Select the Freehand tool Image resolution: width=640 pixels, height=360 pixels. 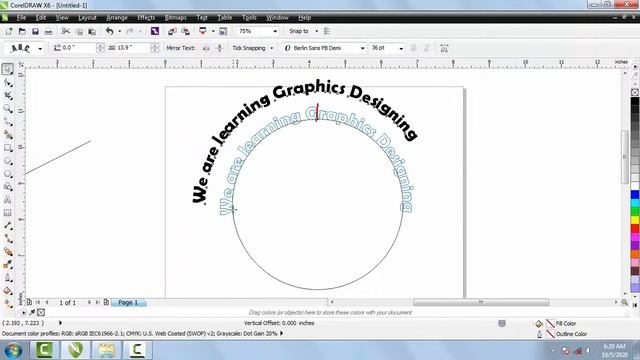click(8, 122)
